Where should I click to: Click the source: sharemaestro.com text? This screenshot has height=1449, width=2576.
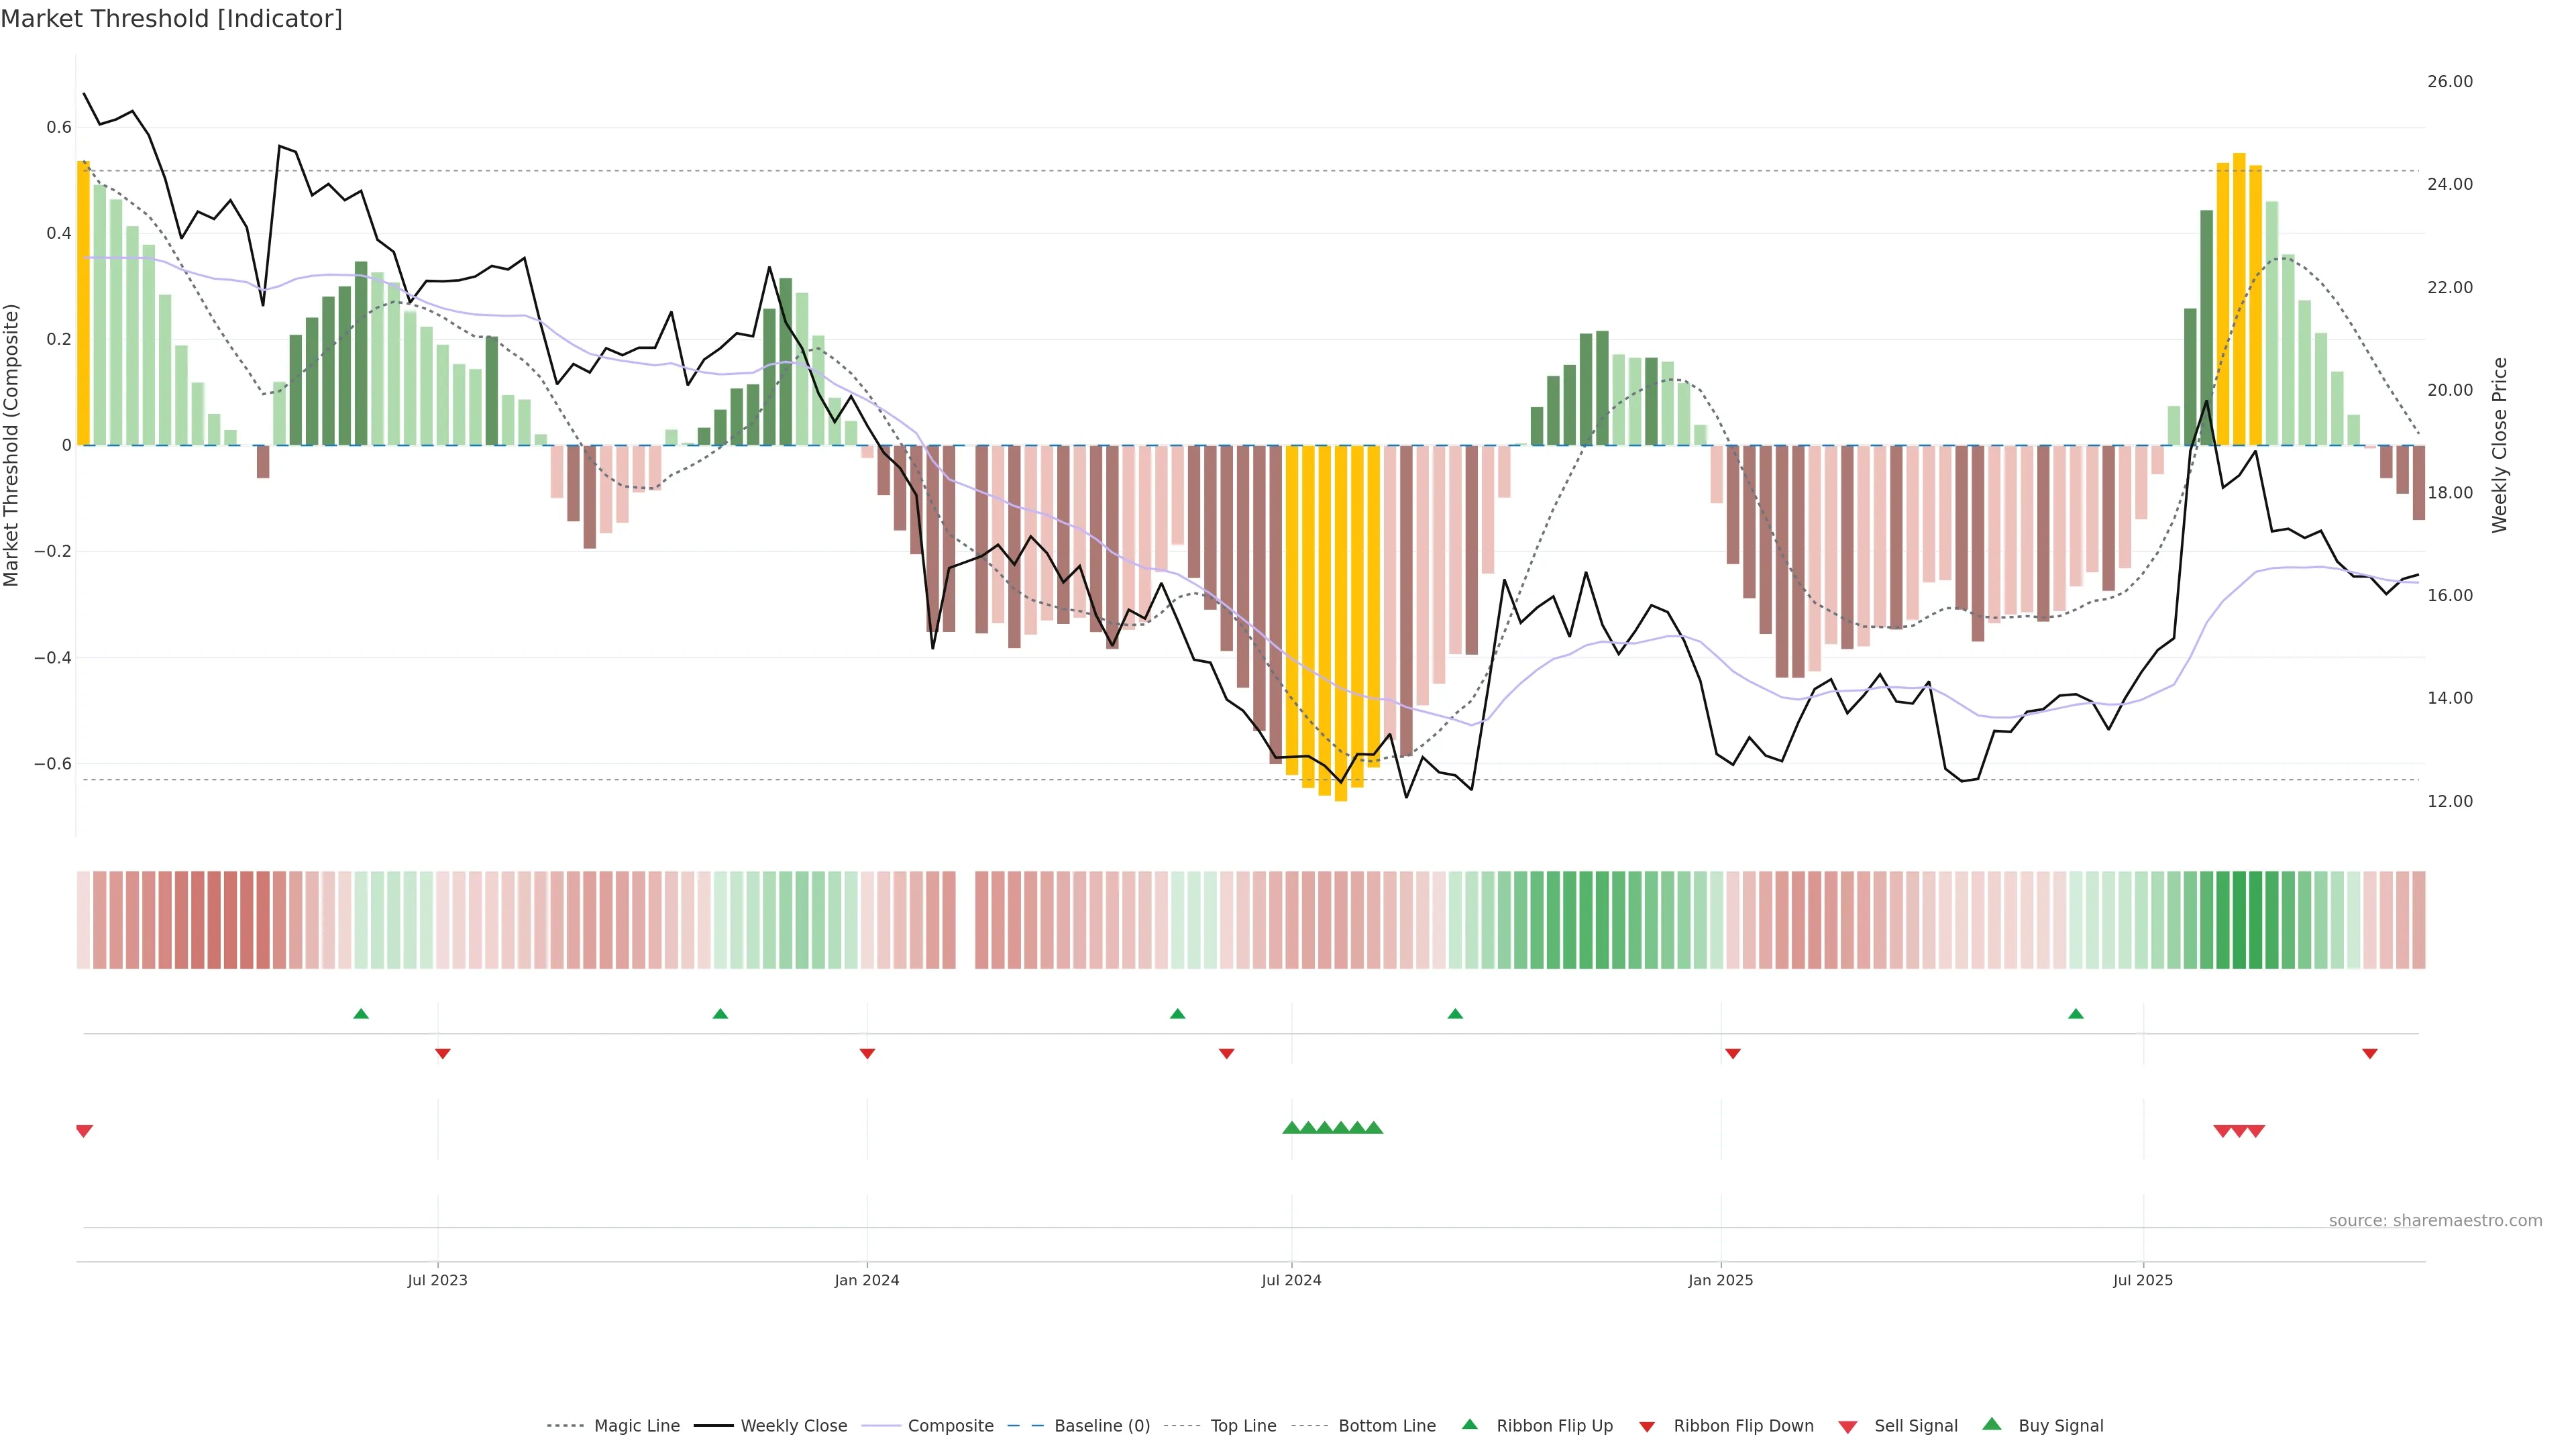point(2435,1220)
